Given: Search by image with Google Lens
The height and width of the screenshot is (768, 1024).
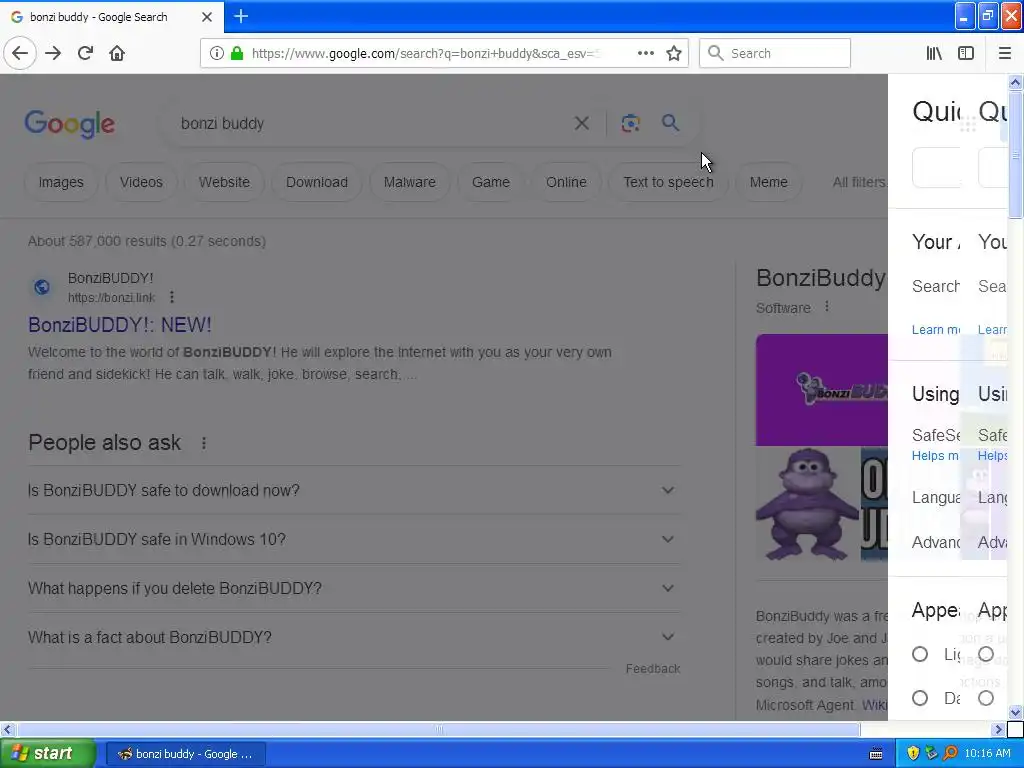Looking at the screenshot, I should point(630,123).
